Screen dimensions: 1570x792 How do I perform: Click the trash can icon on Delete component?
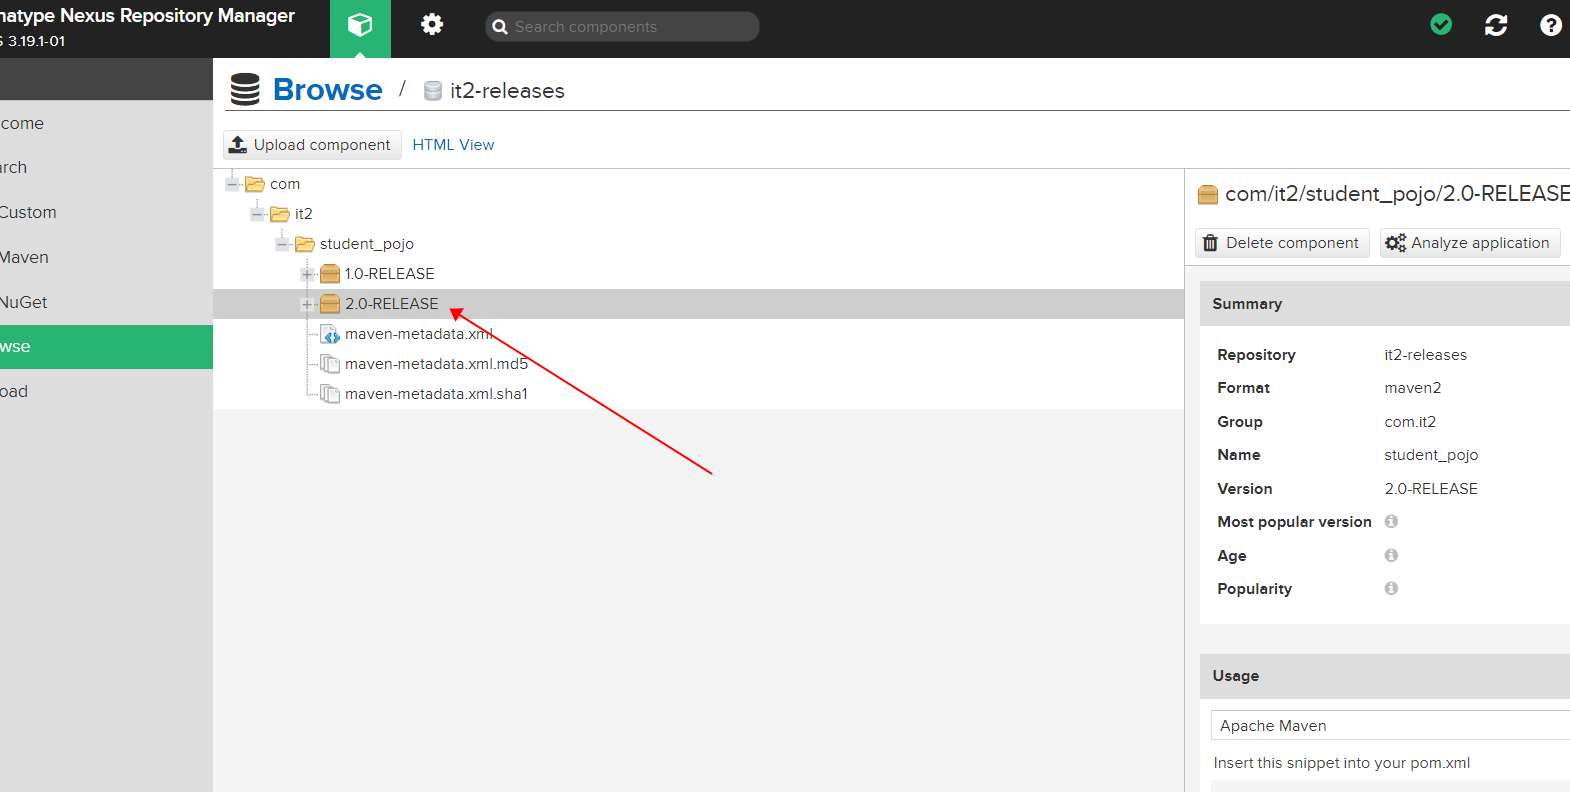point(1210,243)
